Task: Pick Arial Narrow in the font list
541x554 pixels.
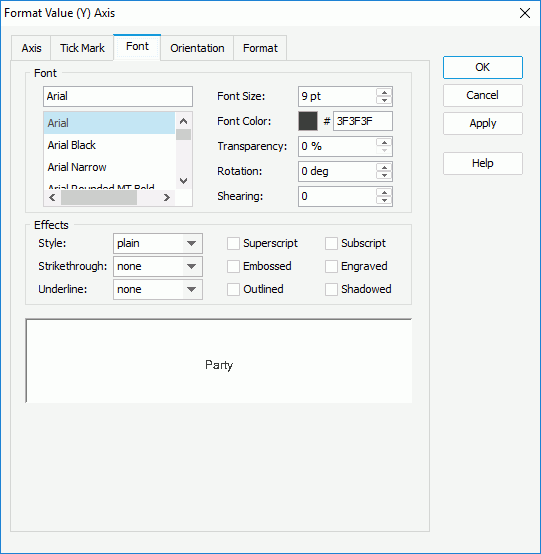Action: coord(109,167)
